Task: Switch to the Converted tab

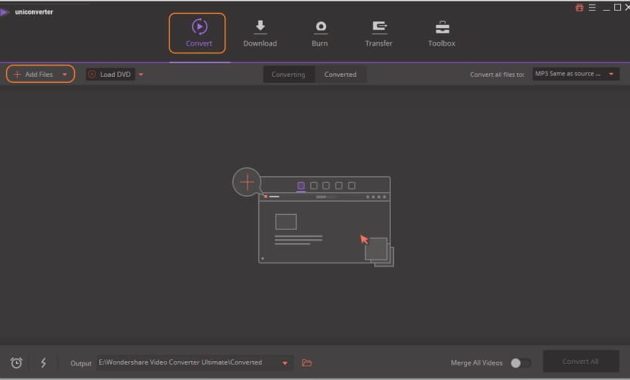Action: [340, 74]
